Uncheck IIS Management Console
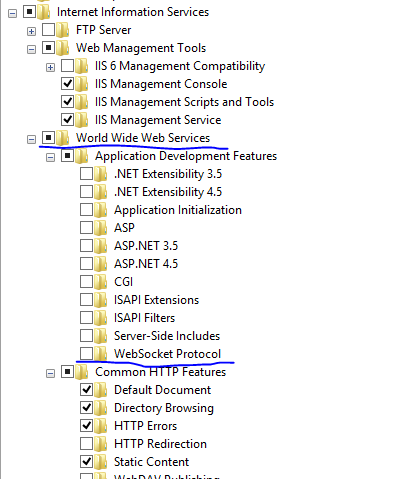 point(67,84)
